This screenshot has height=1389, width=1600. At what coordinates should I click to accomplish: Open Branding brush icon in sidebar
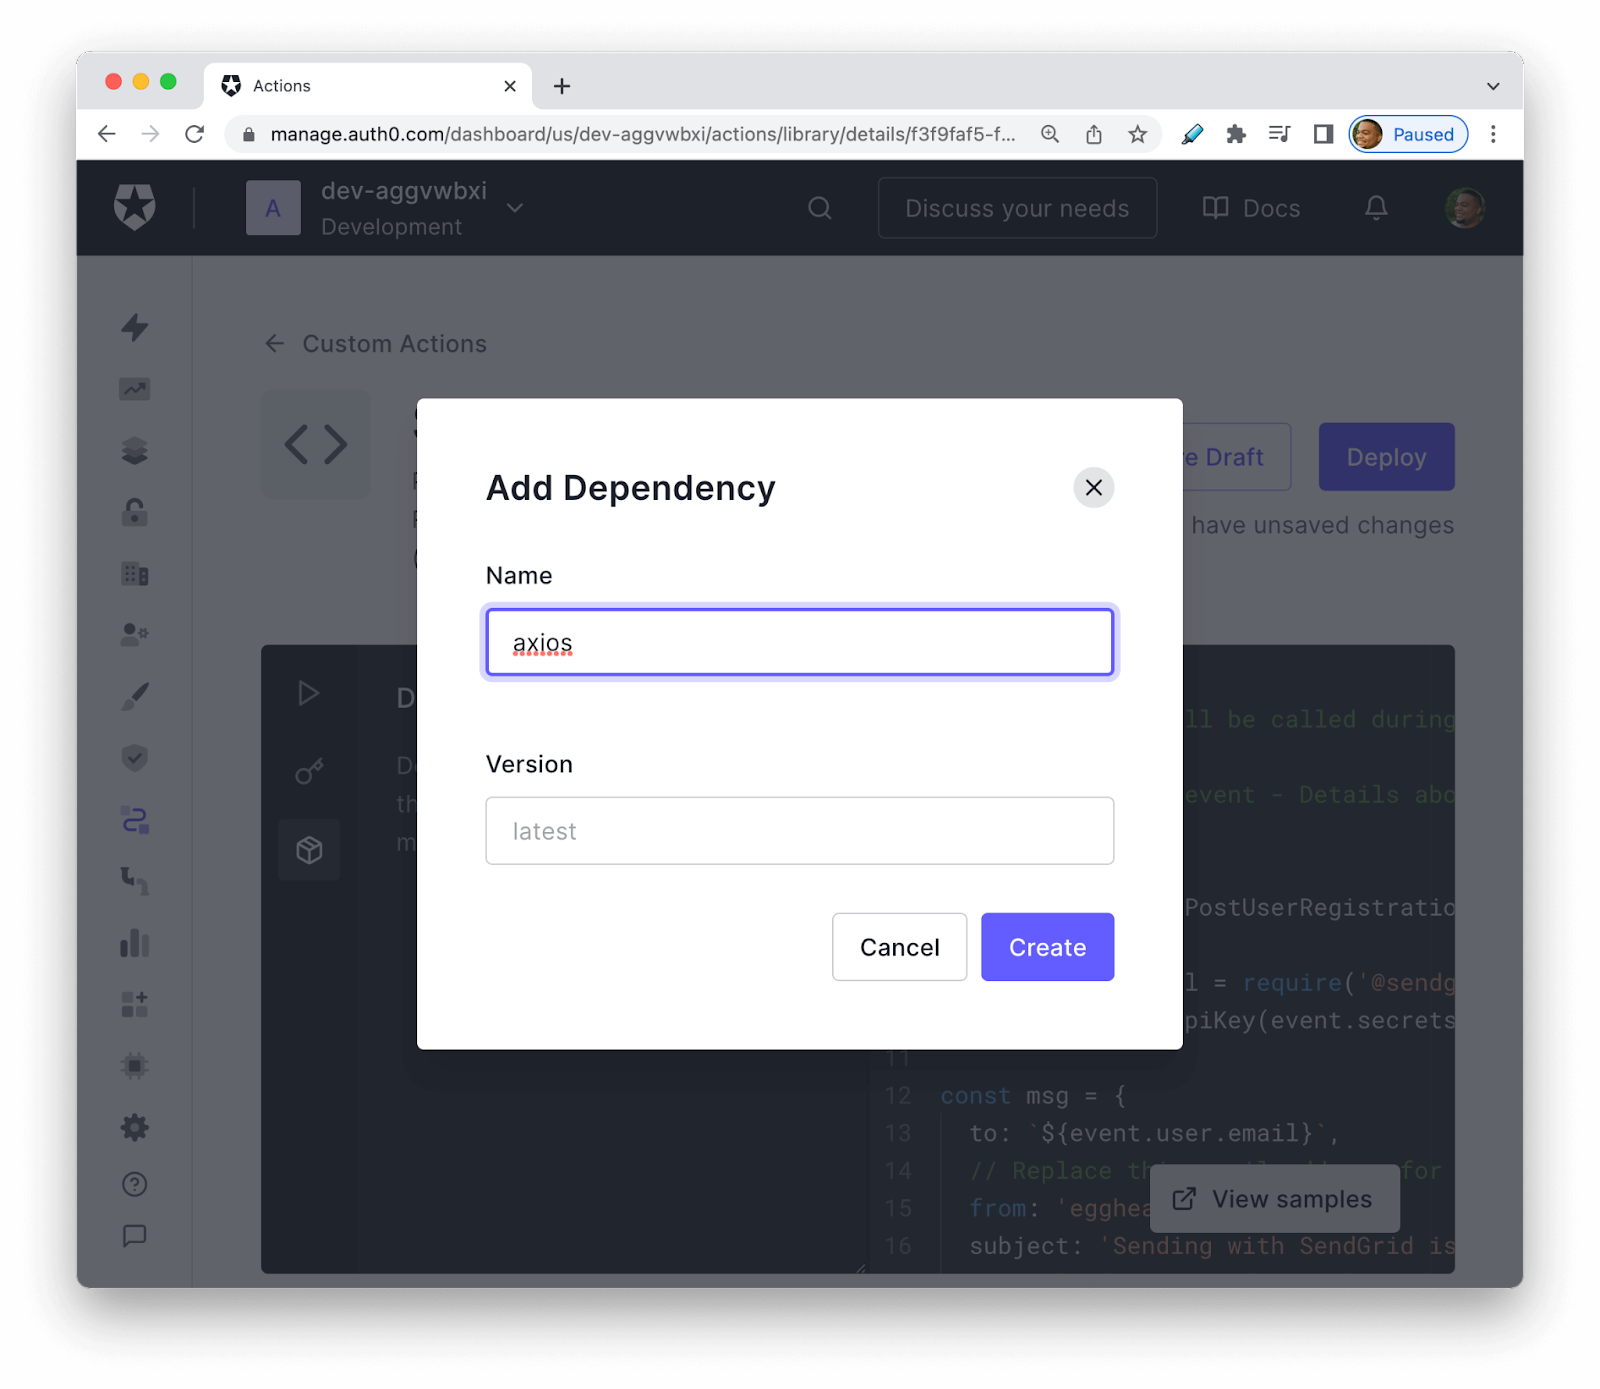point(135,697)
